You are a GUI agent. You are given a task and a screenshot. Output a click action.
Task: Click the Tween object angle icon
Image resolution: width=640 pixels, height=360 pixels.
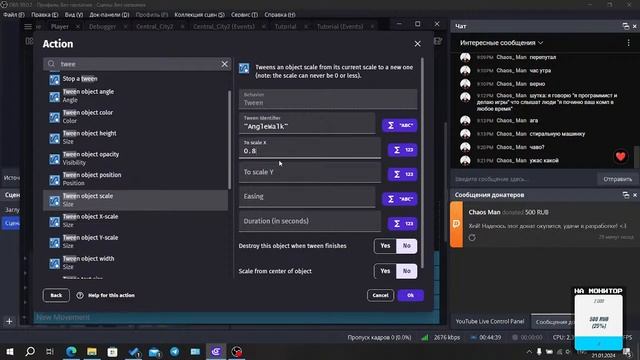point(54,97)
